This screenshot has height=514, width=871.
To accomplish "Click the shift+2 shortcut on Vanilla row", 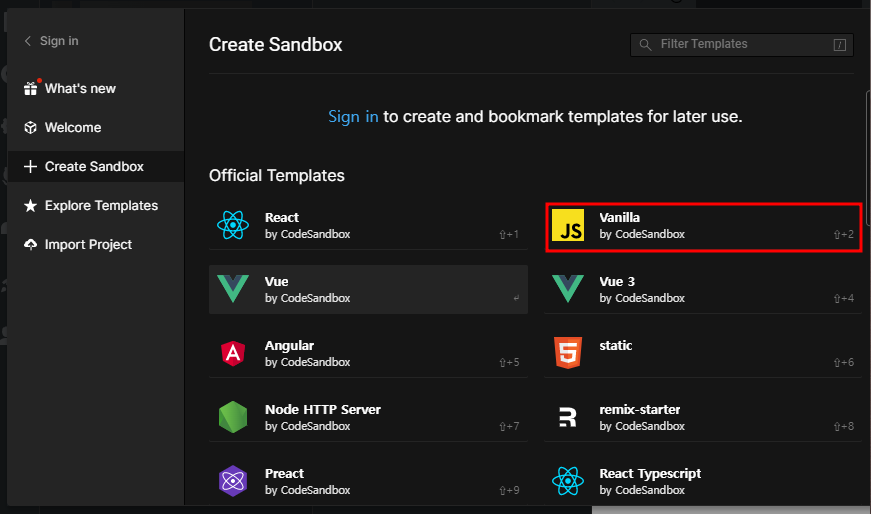I will pos(844,234).
